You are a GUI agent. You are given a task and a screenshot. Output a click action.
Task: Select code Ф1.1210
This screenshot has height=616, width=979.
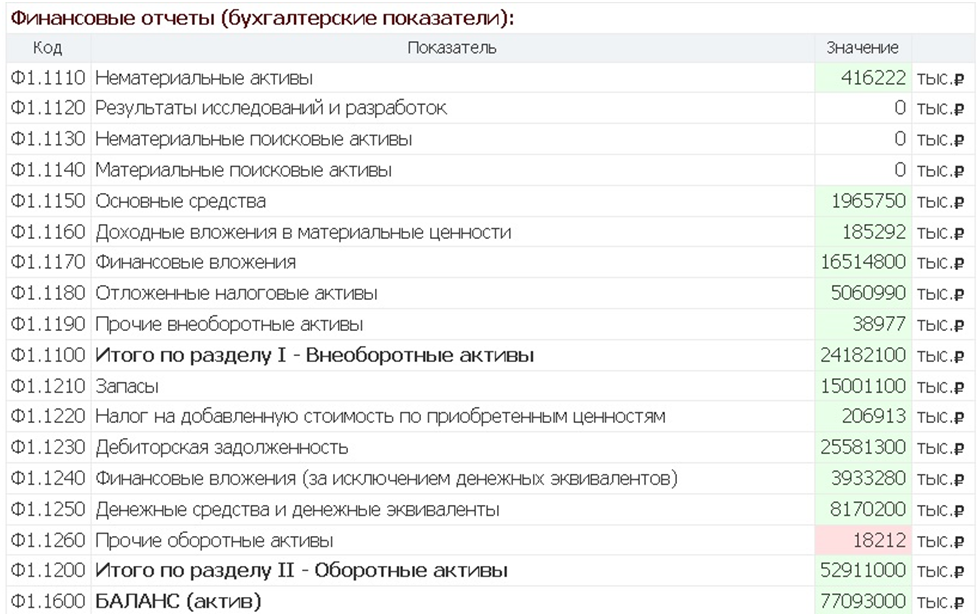[x=48, y=386]
